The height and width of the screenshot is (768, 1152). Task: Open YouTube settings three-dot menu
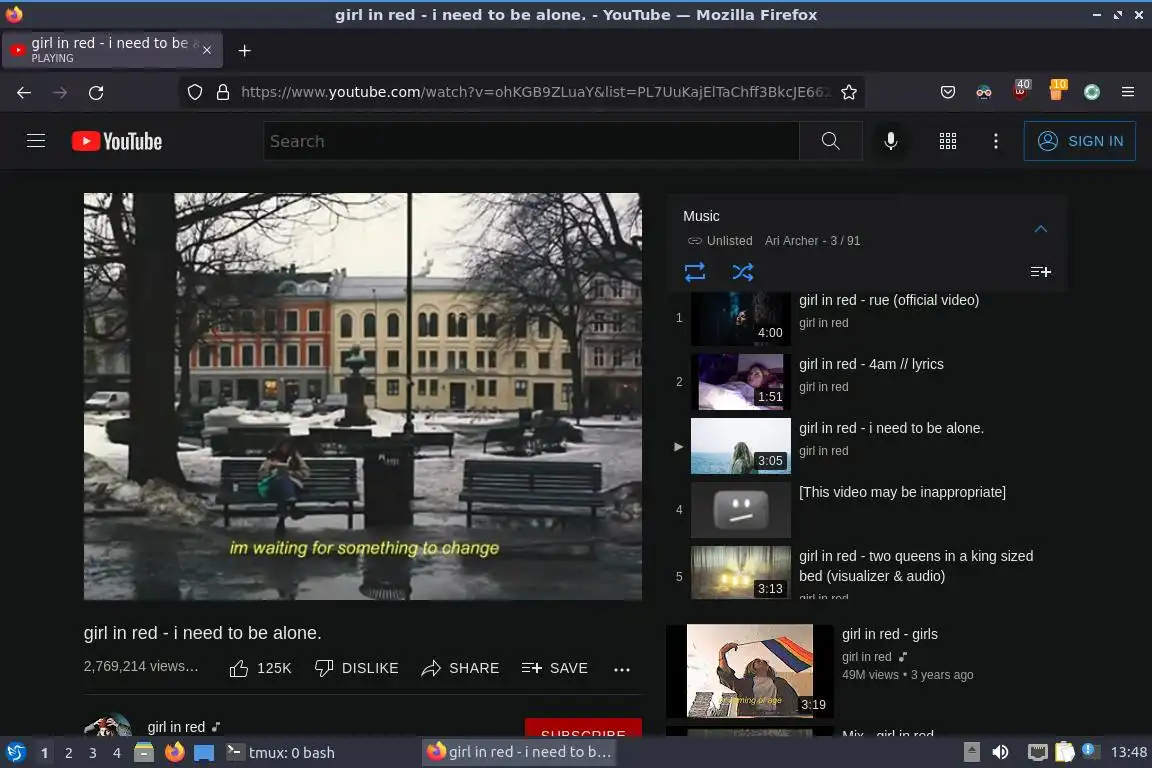point(996,141)
